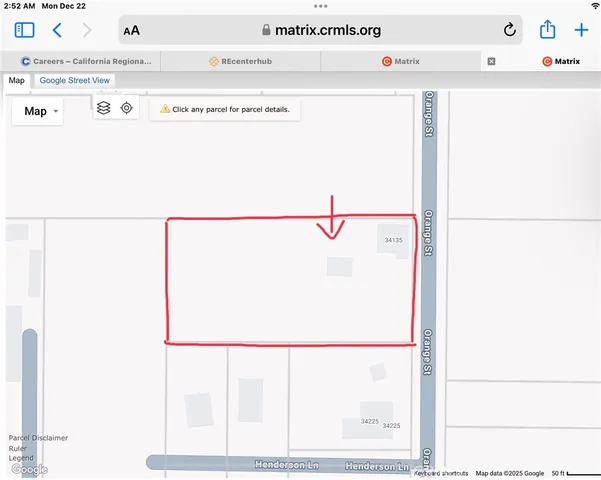
Task: Switch to REcenterhub browser tab
Action: tap(240, 61)
